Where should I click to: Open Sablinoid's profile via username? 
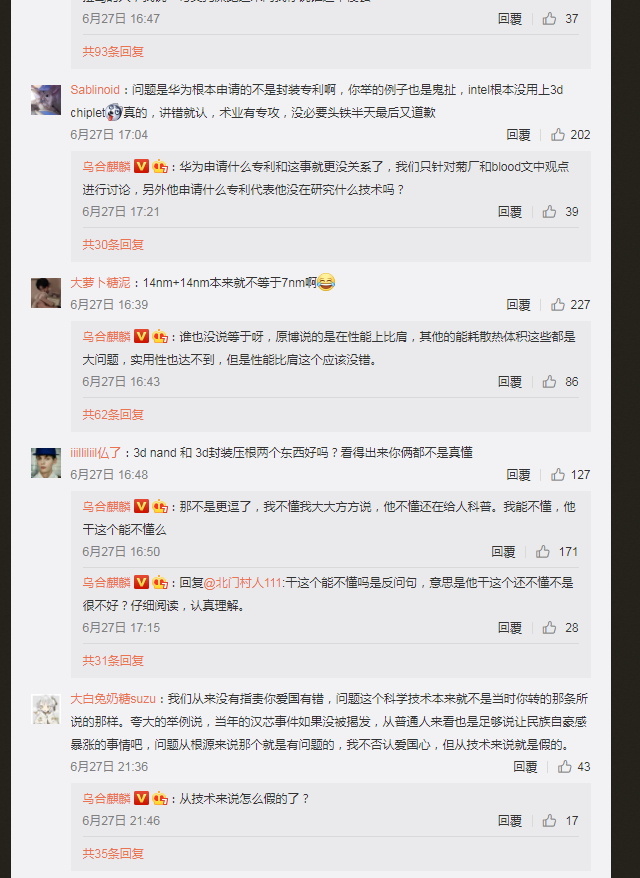(95, 90)
